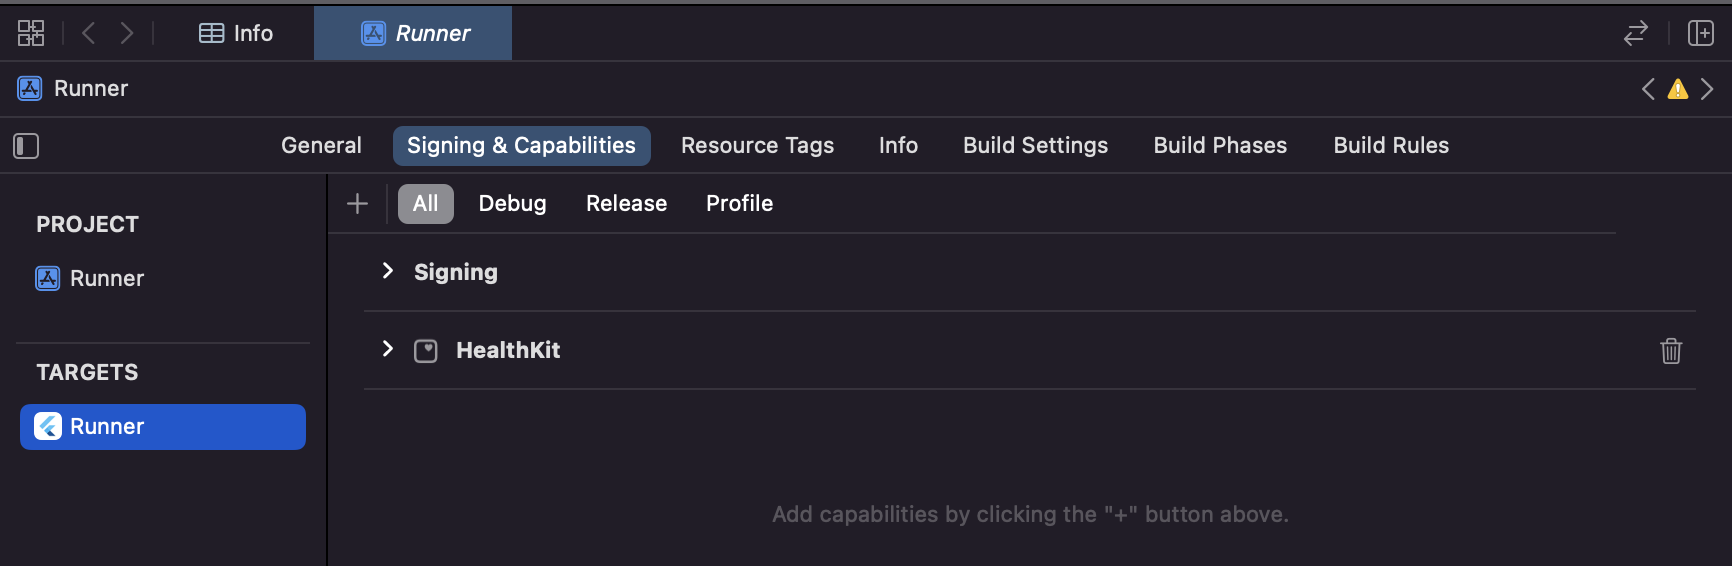Switch to the Build Settings tab
1732x566 pixels.
point(1035,145)
